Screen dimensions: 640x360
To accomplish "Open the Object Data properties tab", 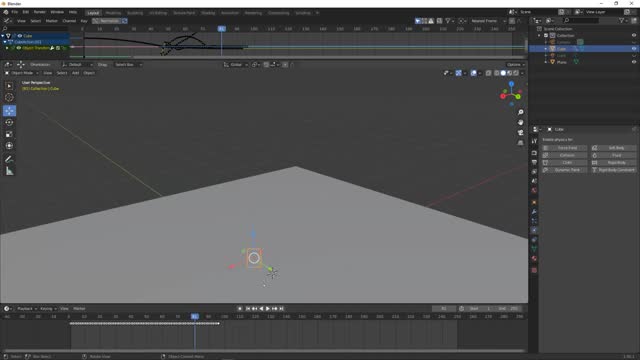I will tap(534, 249).
